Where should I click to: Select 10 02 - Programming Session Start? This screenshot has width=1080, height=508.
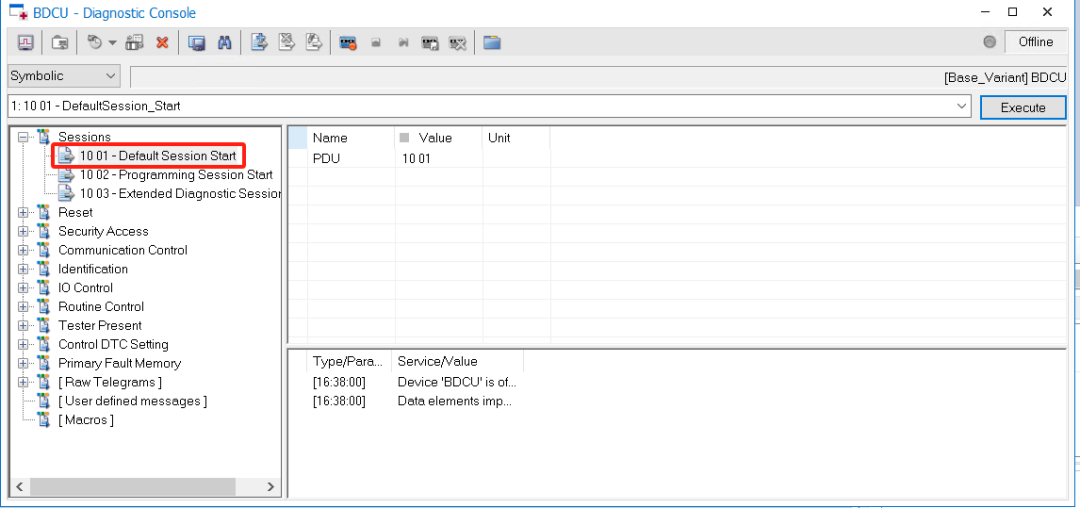coord(176,175)
